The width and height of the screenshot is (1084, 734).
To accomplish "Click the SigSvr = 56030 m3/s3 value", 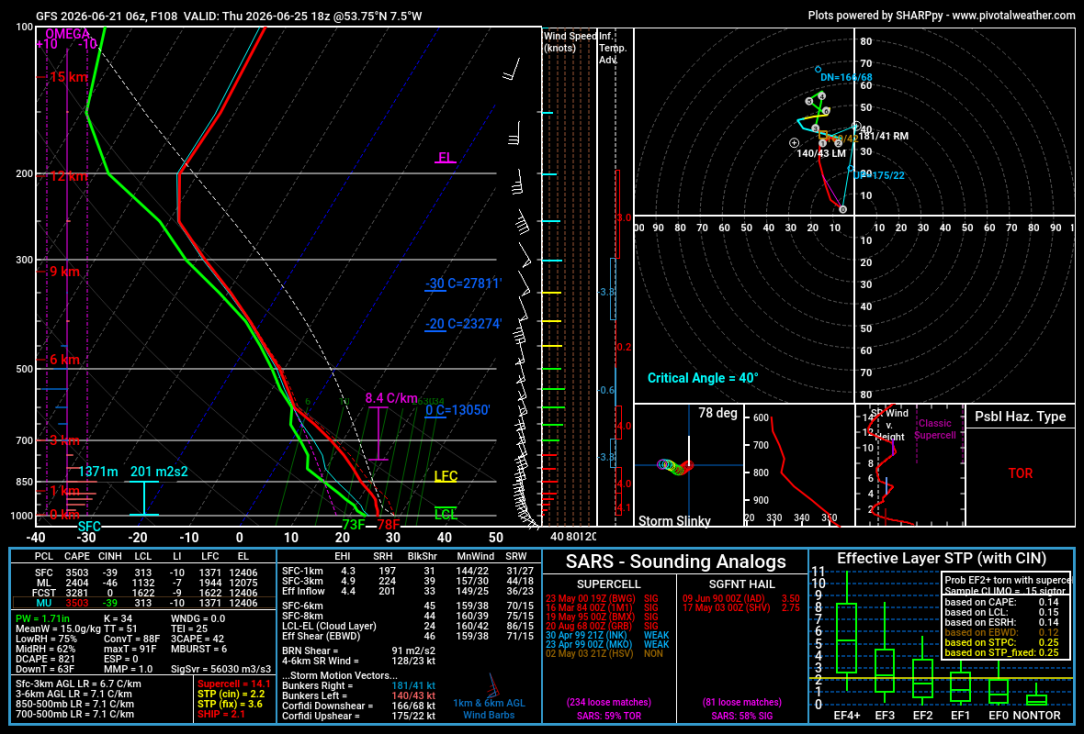I will pos(221,669).
